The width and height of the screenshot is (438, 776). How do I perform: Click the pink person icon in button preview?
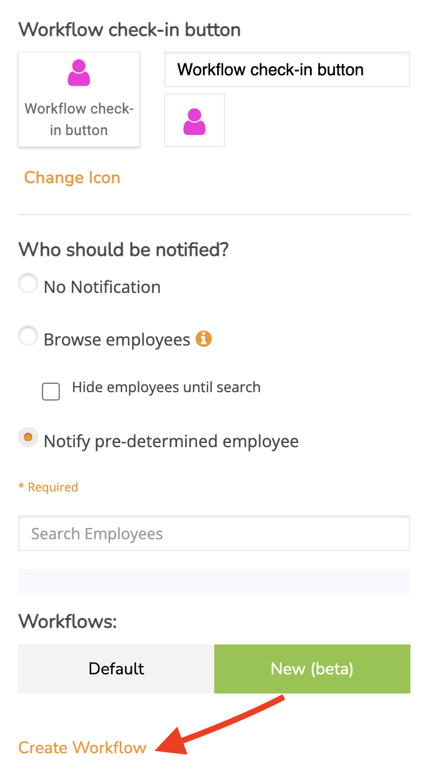[x=79, y=73]
